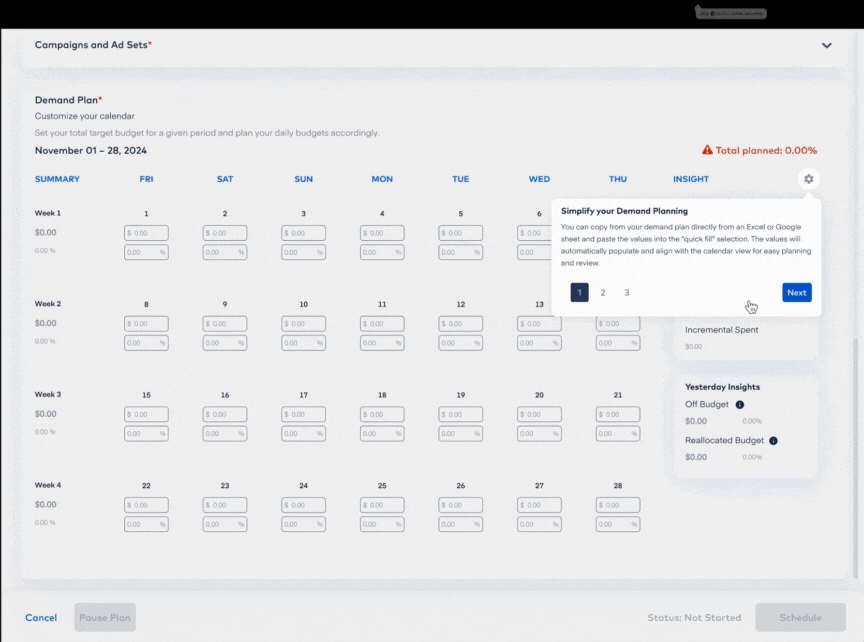
Task: Click the 'Yesterday Insights' heading
Action: point(722,387)
